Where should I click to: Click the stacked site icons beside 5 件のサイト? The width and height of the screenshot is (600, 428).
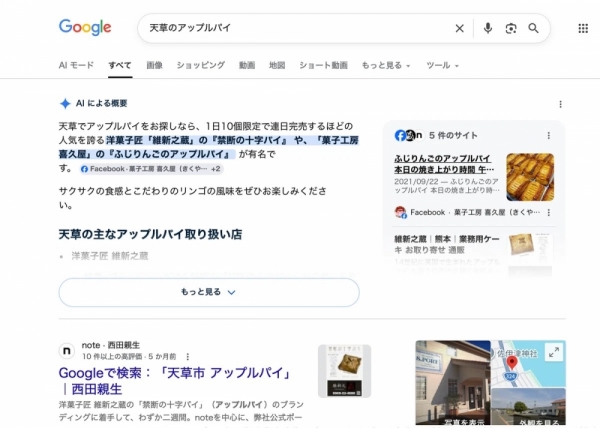[x=409, y=135]
